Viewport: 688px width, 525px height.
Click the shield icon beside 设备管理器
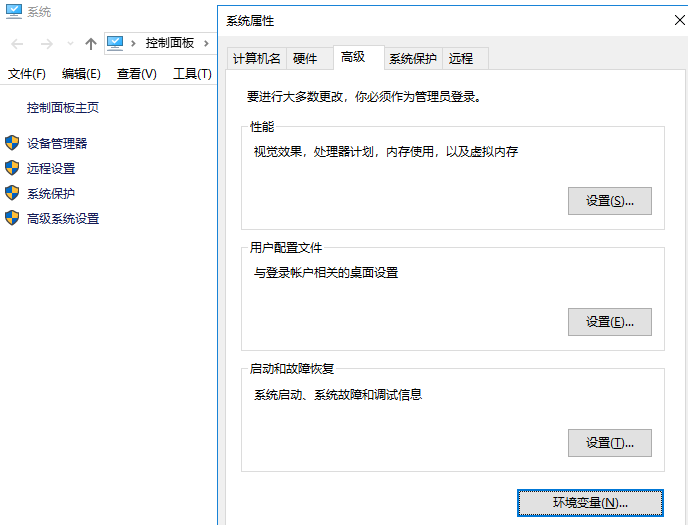12,143
